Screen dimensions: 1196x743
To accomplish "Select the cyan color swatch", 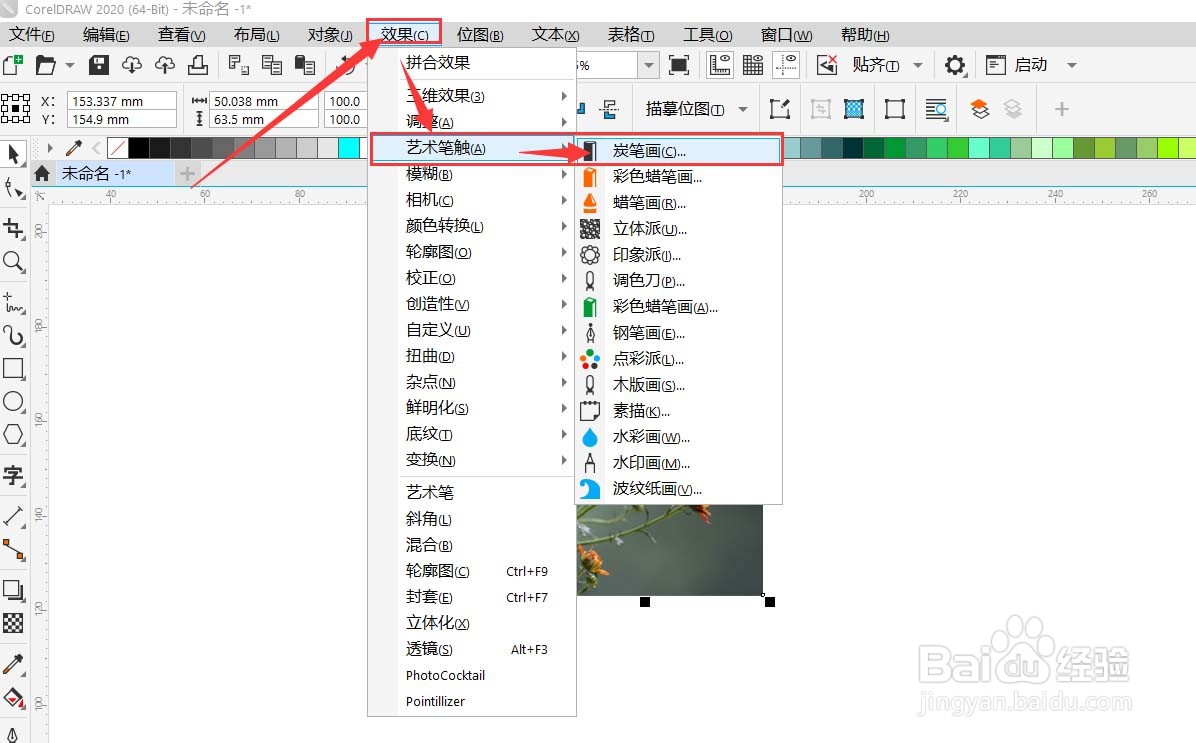I will (x=350, y=147).
